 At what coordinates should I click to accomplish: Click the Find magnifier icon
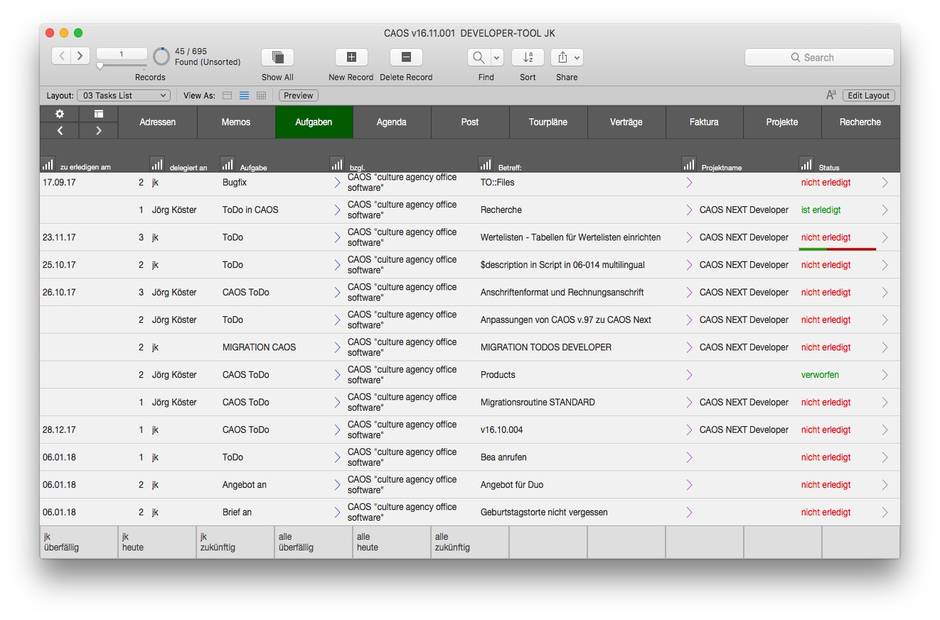(x=478, y=57)
